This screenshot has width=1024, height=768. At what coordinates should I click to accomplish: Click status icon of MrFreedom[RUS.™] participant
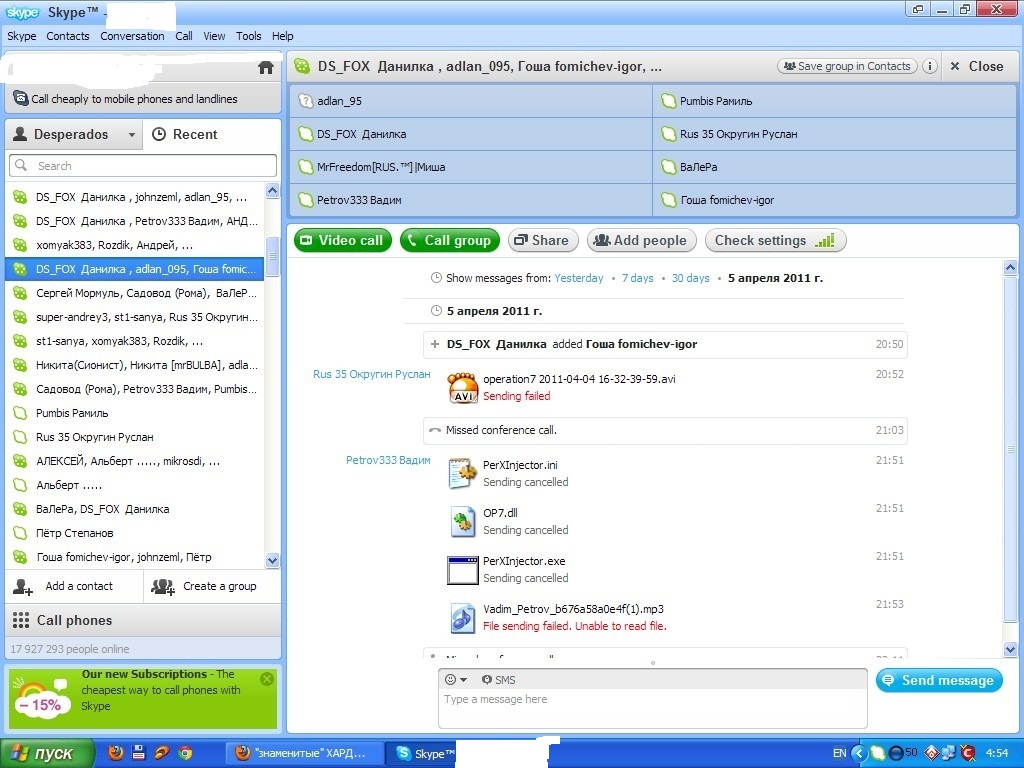(305, 167)
